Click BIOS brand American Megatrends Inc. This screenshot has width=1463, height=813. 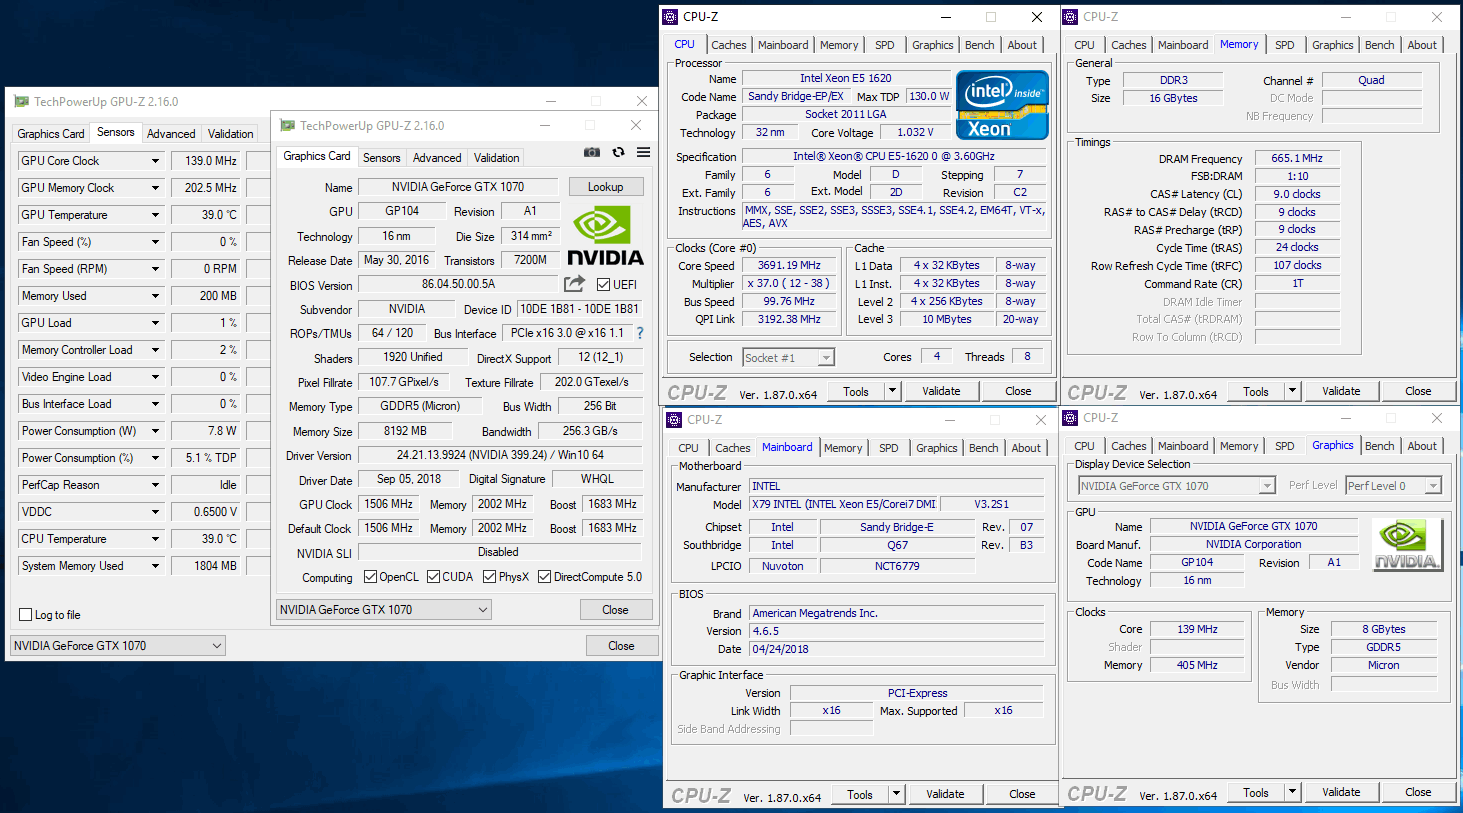[x=897, y=613]
